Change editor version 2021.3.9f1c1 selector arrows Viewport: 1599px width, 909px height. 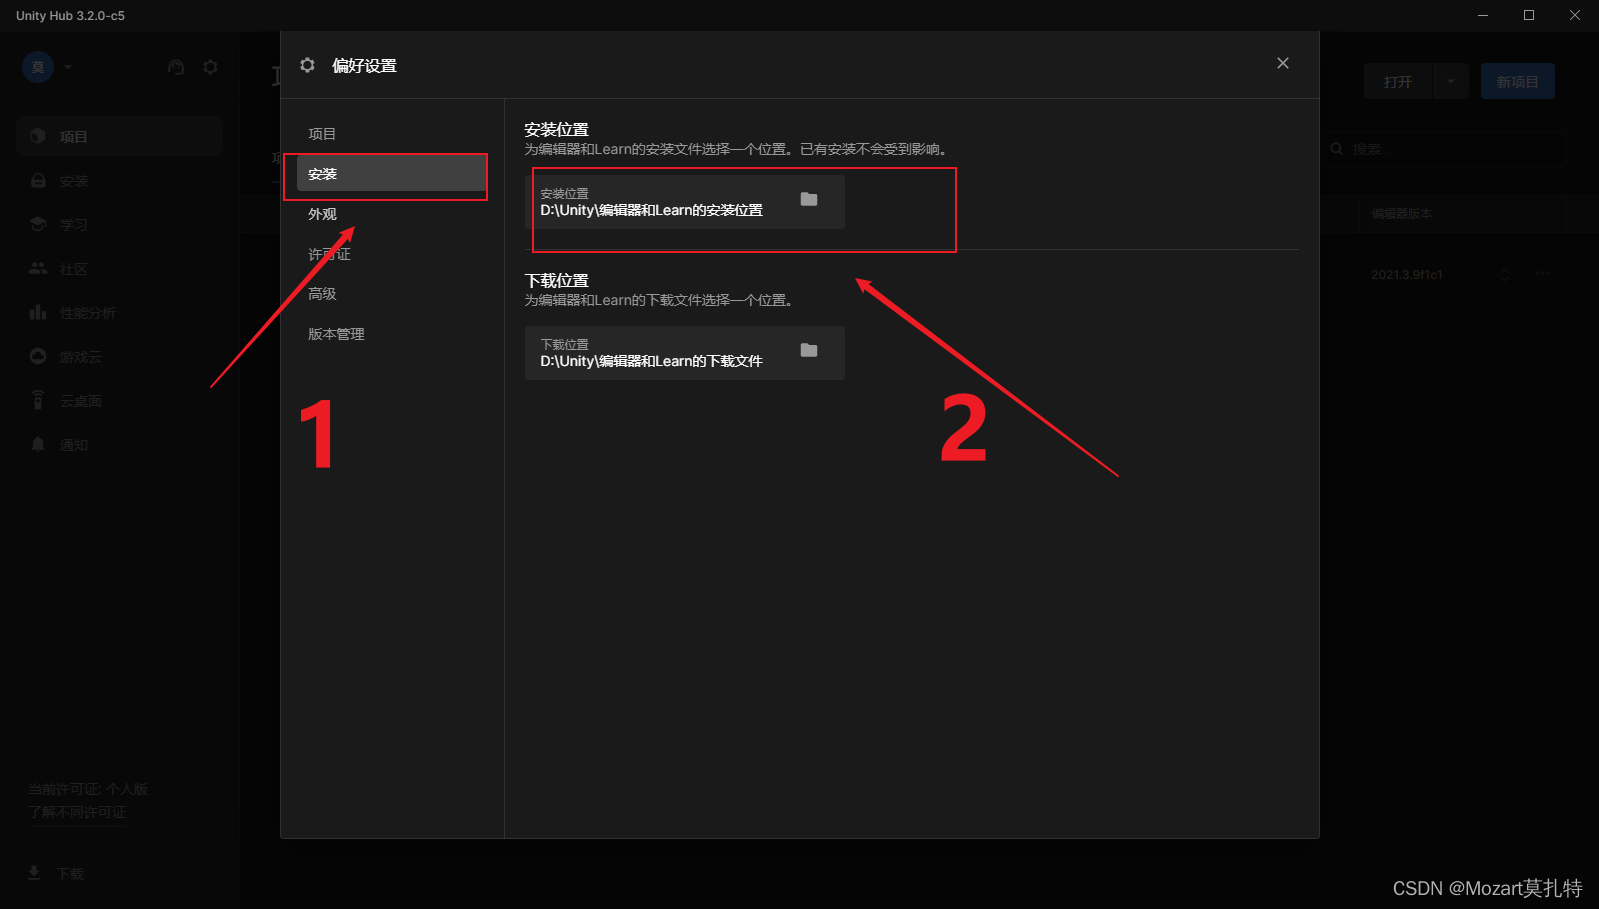(1505, 275)
